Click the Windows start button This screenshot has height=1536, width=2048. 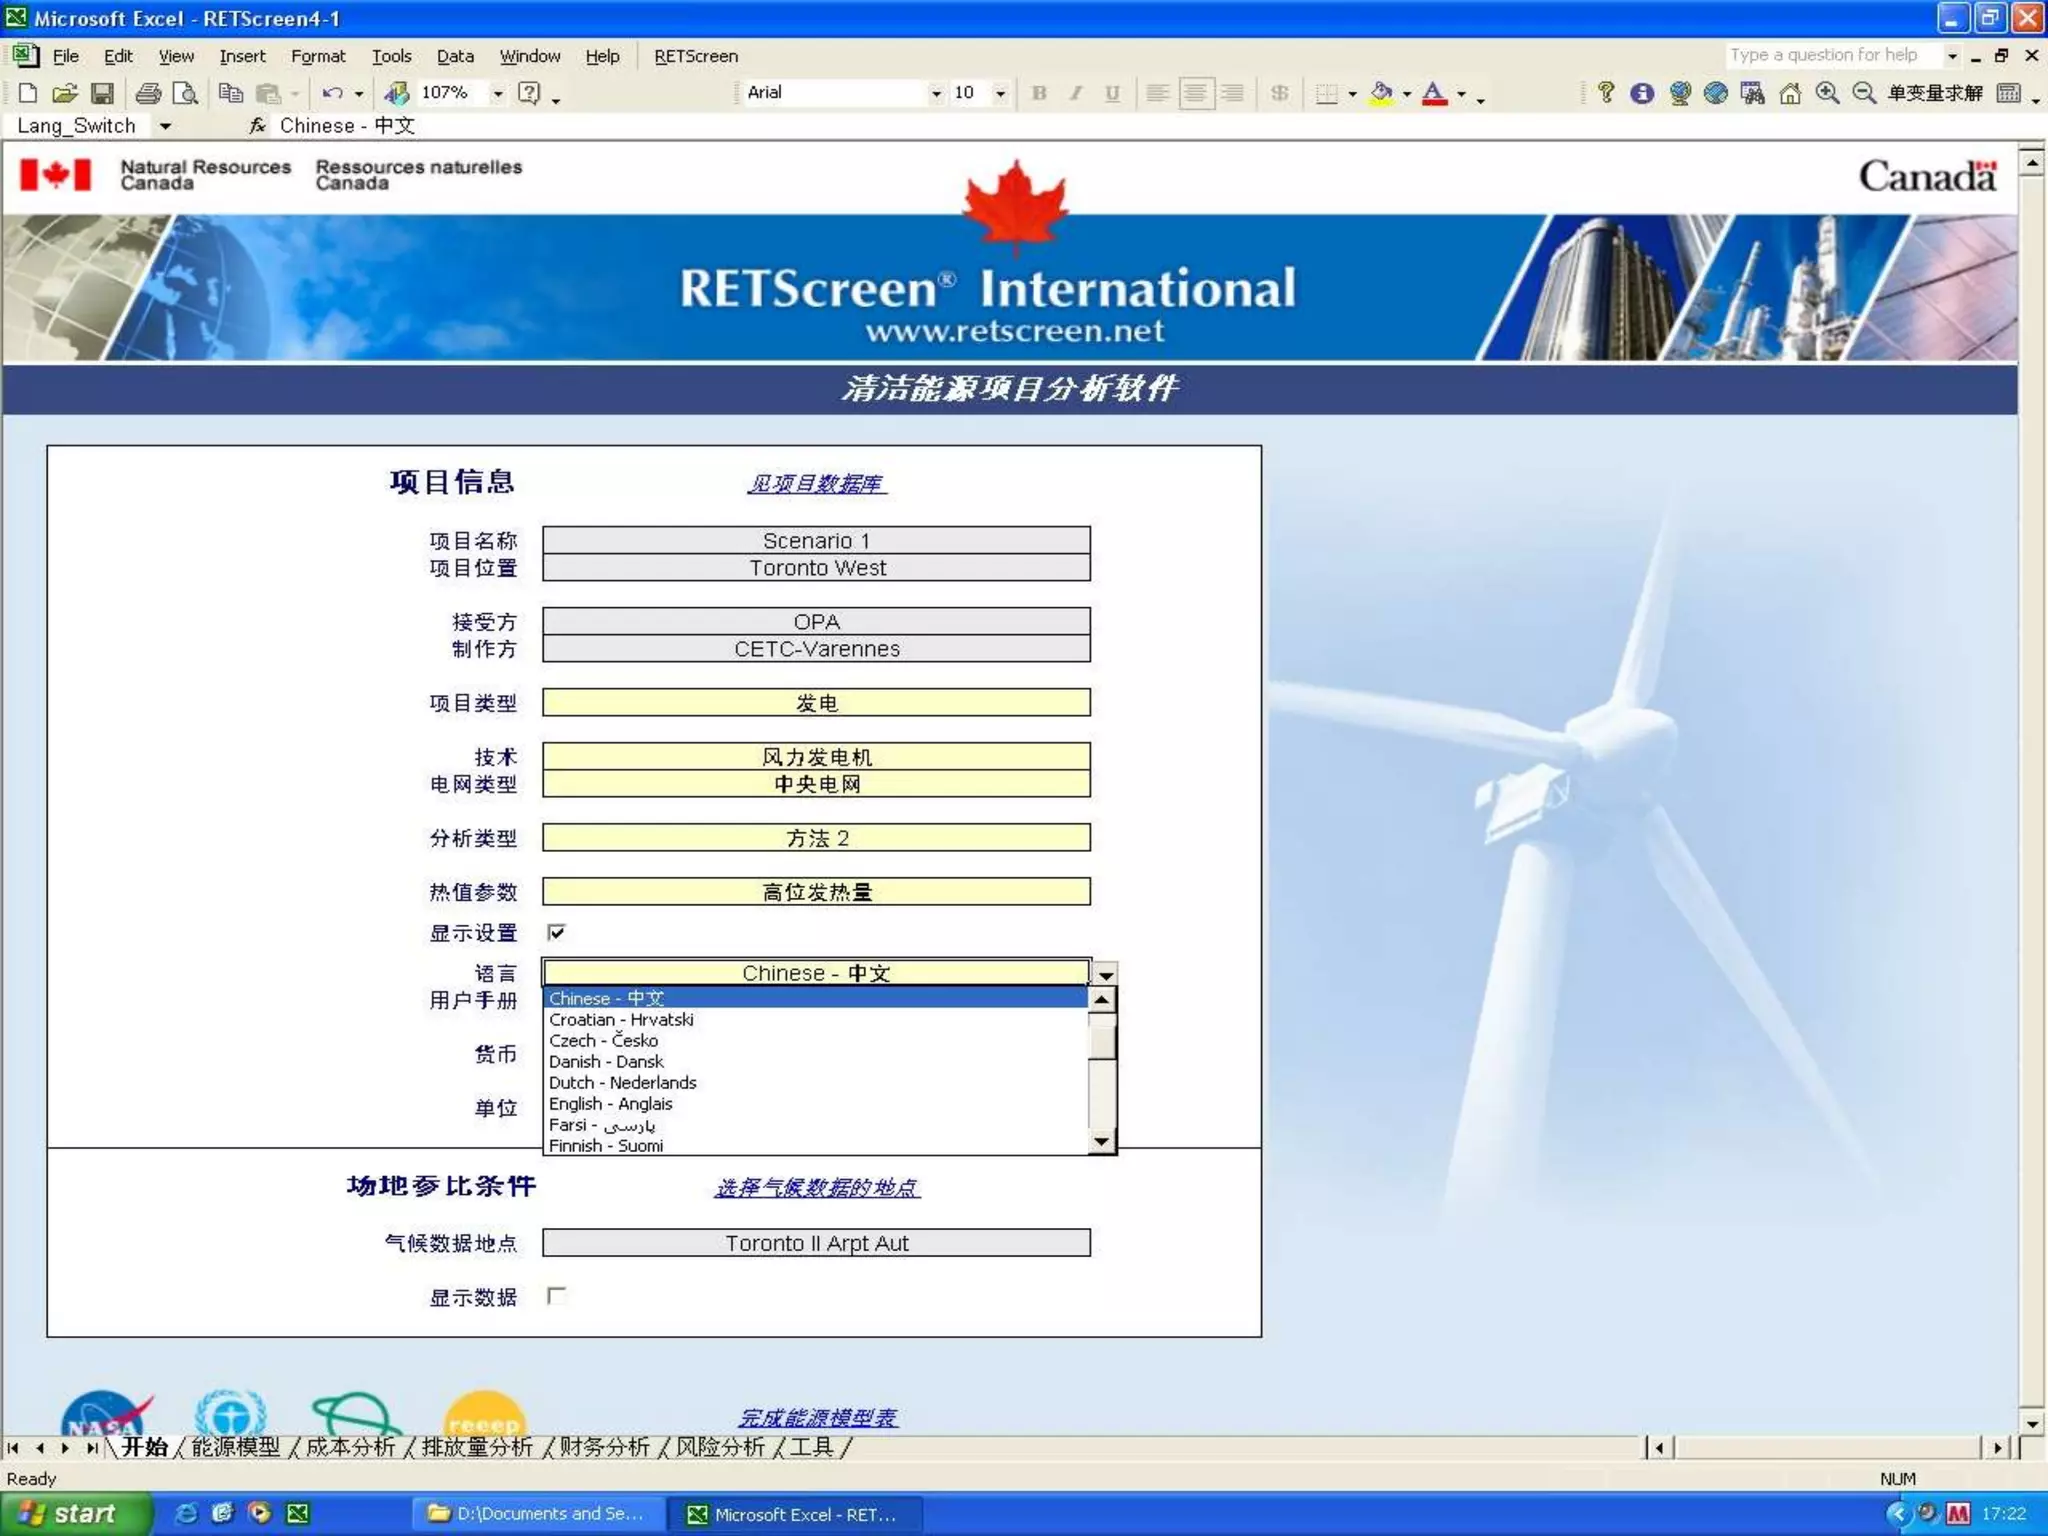76,1514
